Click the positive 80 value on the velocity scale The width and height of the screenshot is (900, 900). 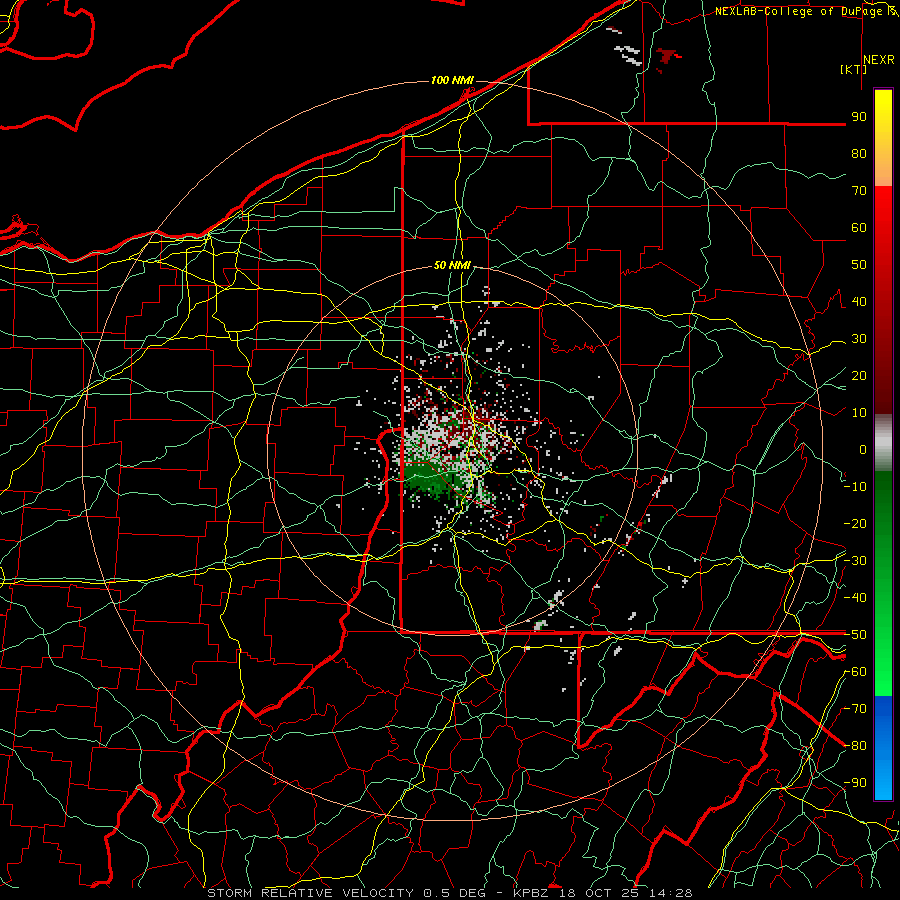coord(859,153)
